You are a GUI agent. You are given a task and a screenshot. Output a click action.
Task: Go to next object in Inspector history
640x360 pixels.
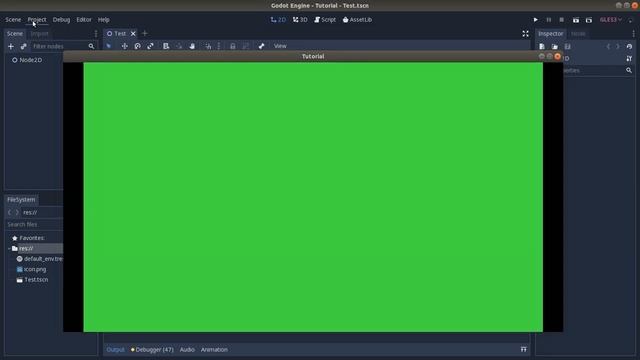tap(618, 47)
